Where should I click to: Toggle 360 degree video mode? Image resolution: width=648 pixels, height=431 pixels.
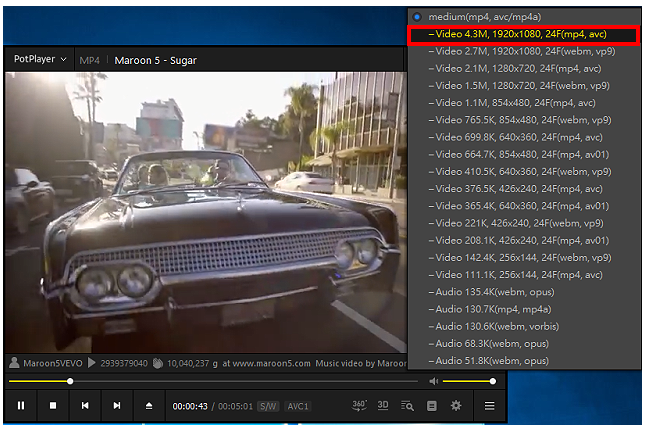click(x=359, y=405)
